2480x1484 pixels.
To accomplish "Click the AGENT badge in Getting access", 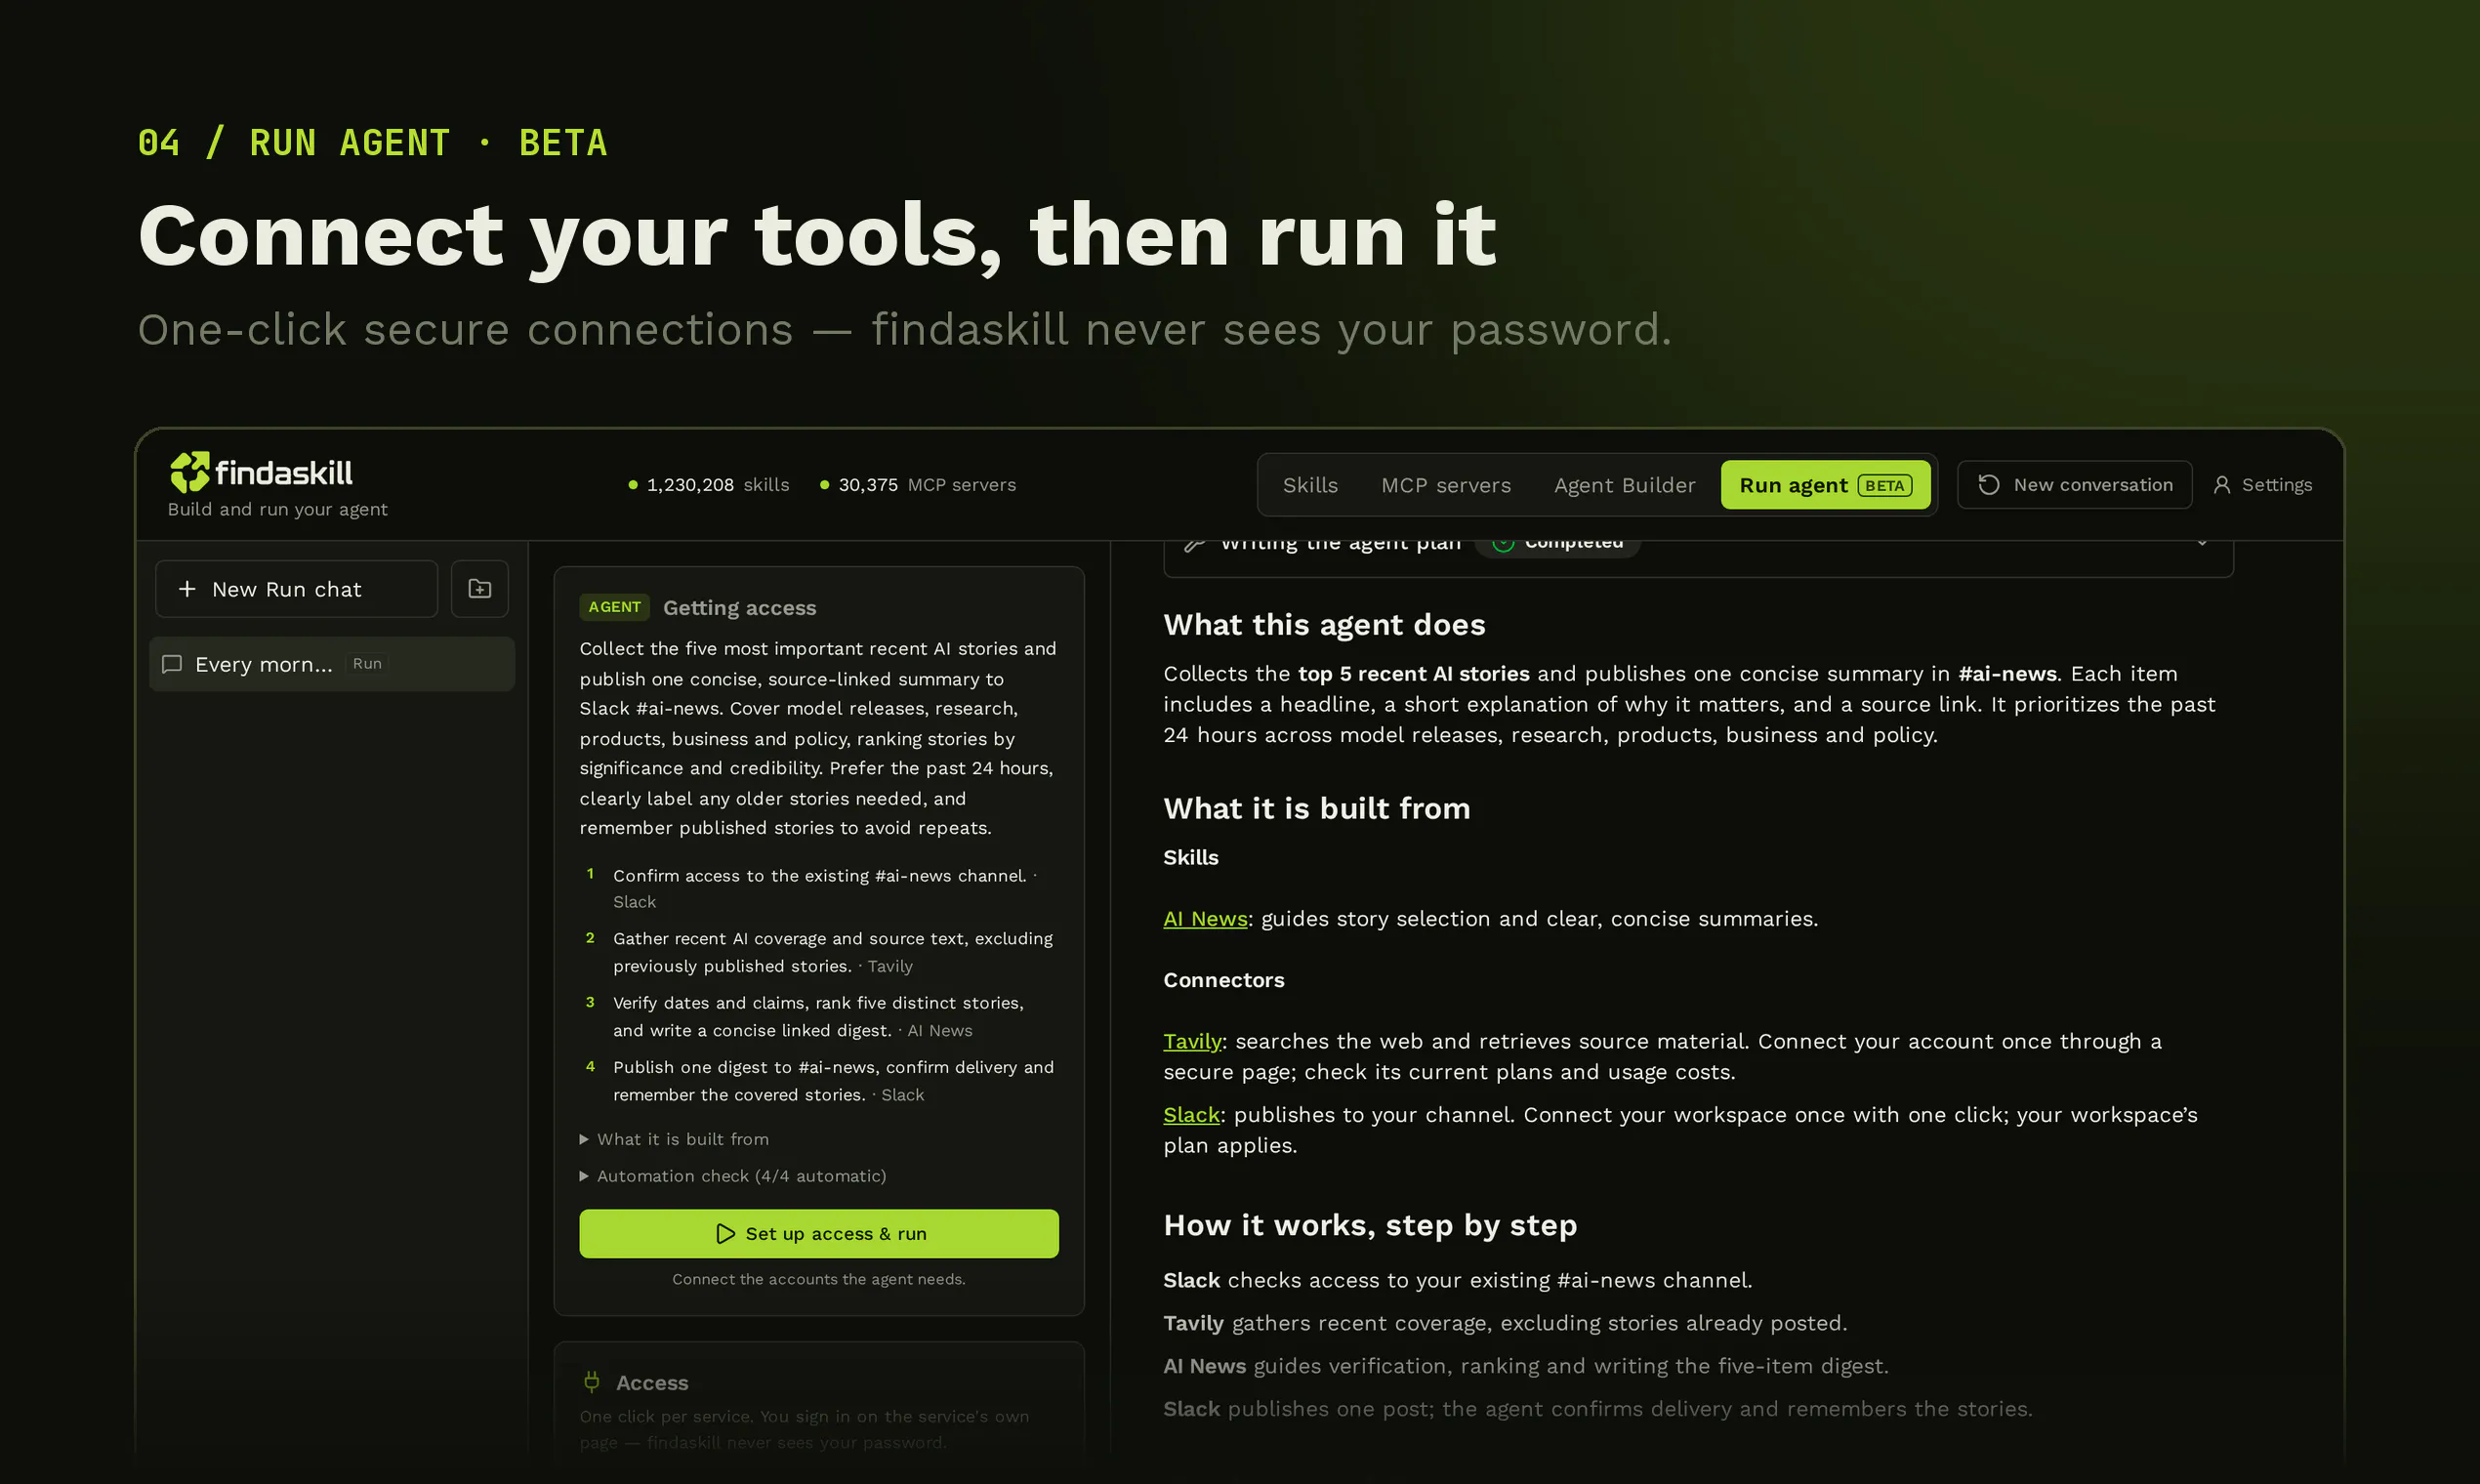I will tap(614, 607).
